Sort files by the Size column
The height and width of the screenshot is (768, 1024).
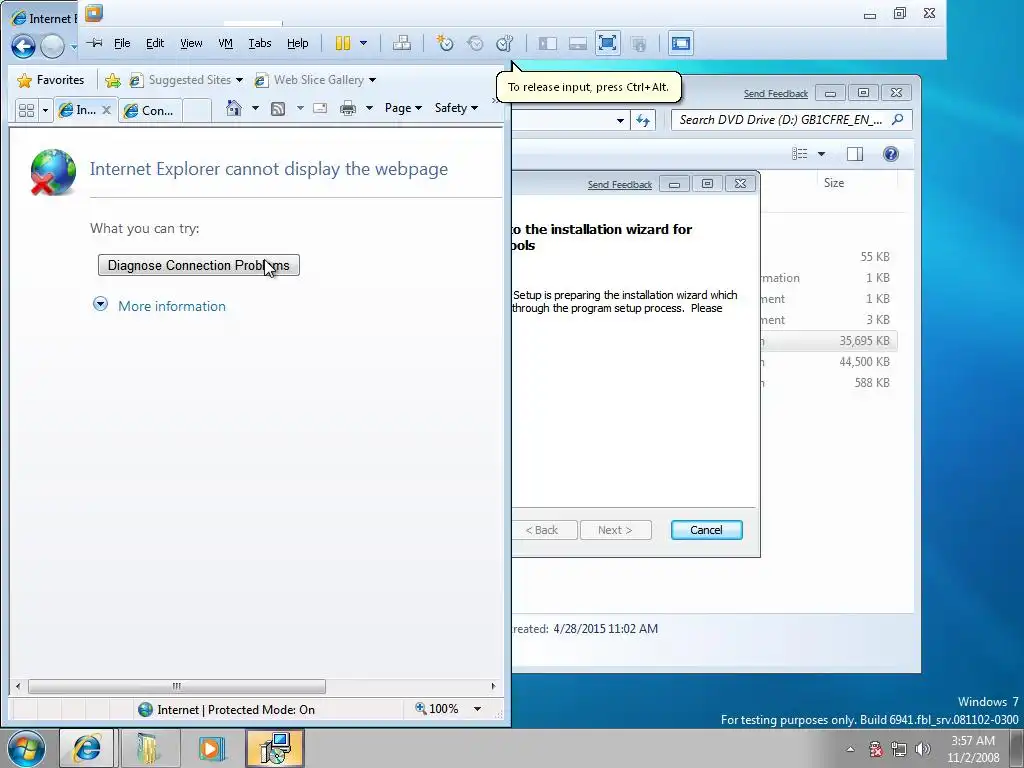[833, 183]
